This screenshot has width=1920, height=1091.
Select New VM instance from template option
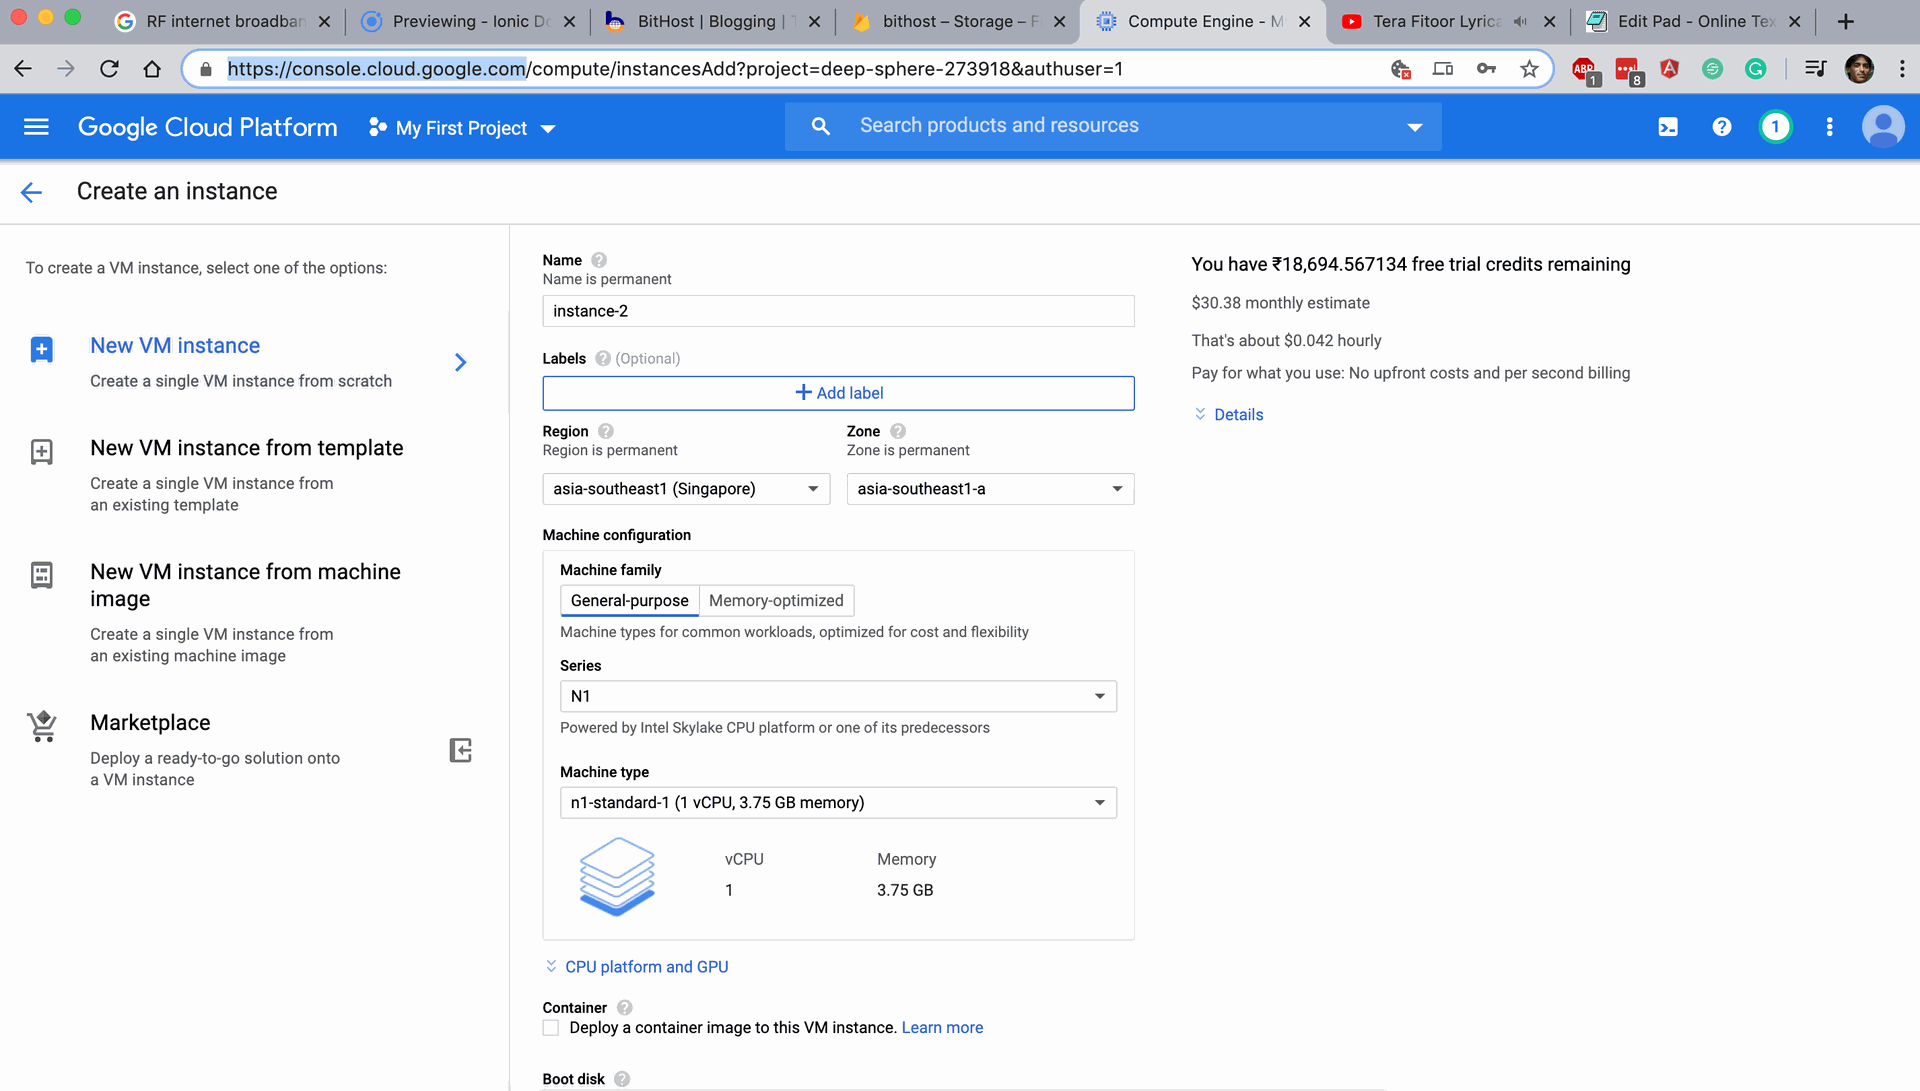pos(246,448)
